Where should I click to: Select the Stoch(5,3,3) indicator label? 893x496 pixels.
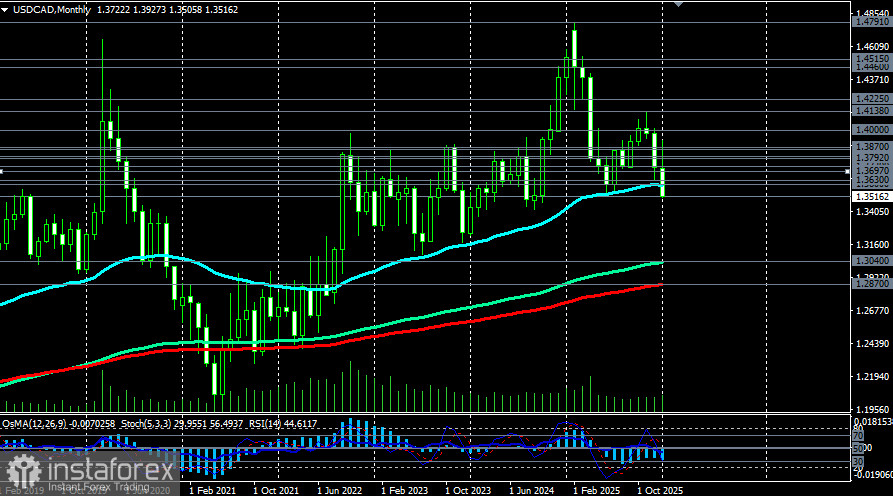(144, 425)
